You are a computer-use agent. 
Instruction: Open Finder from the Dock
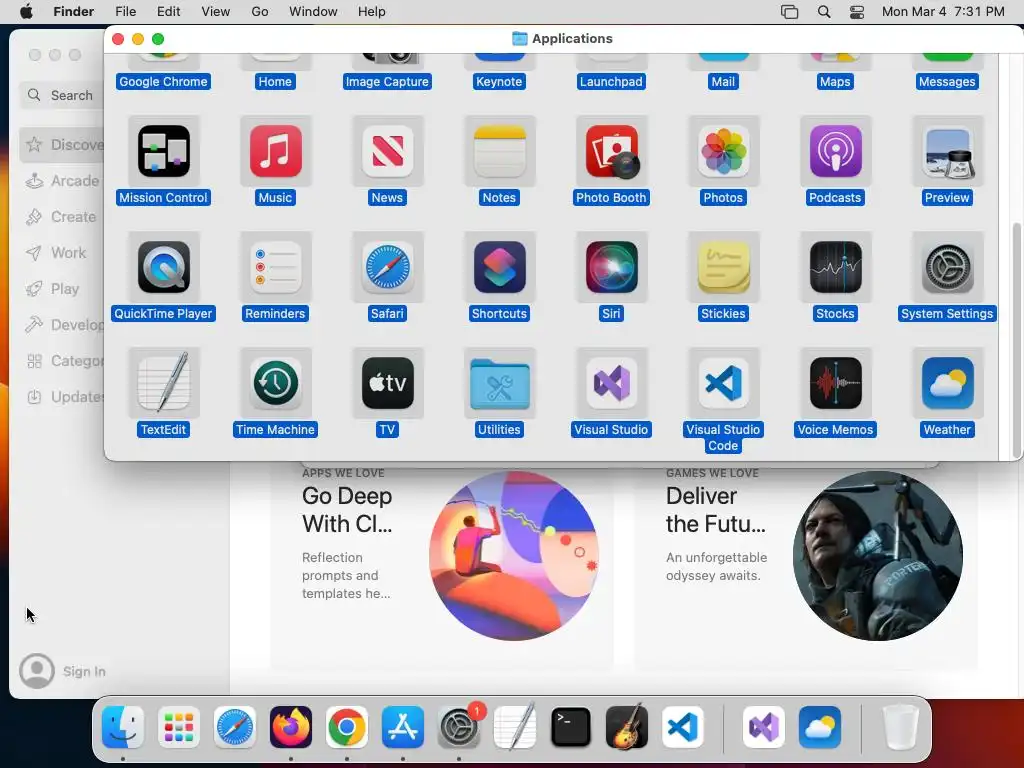point(123,727)
